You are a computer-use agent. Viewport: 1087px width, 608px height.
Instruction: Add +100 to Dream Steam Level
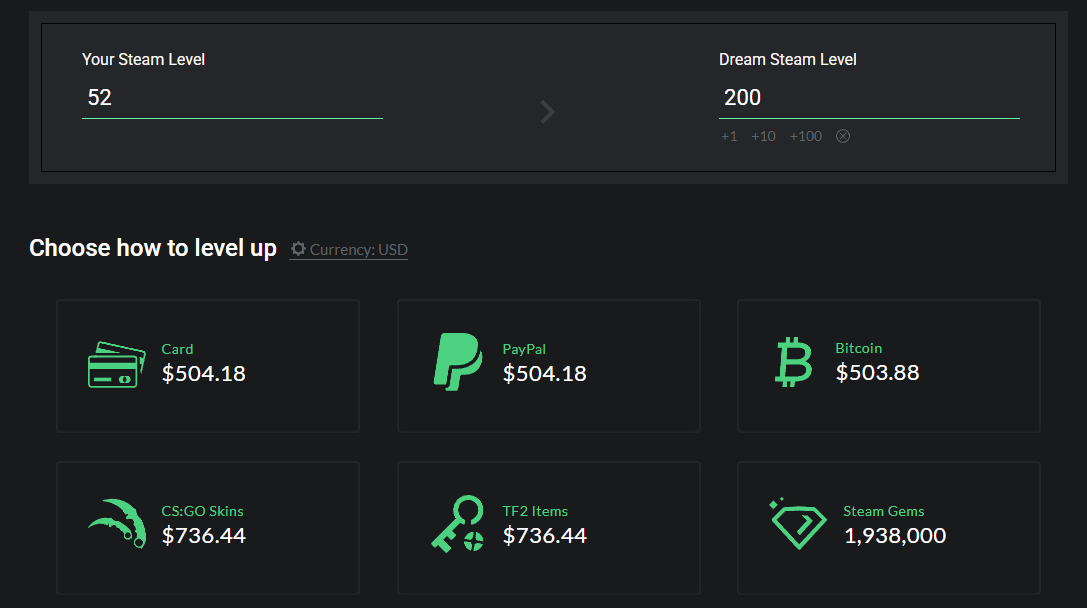[806, 136]
